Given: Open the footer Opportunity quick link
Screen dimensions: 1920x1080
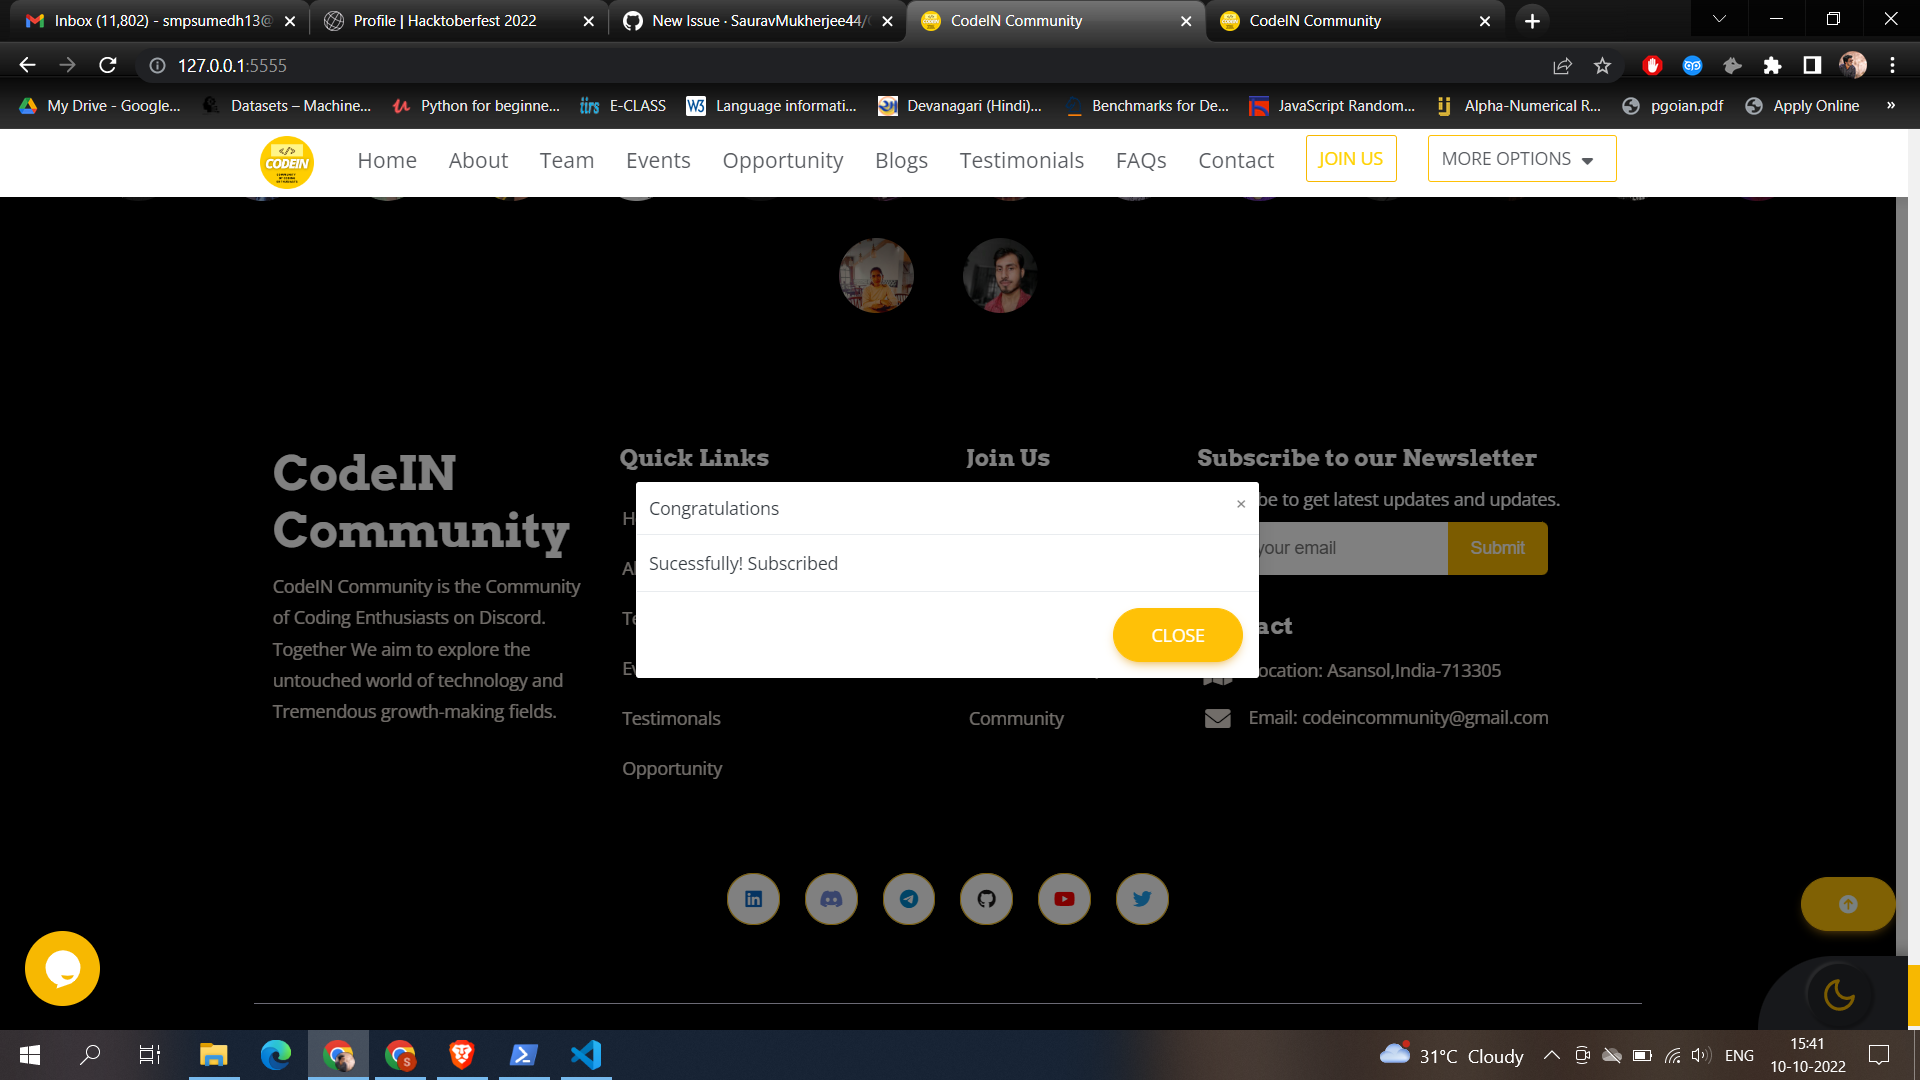Looking at the screenshot, I should tap(672, 768).
